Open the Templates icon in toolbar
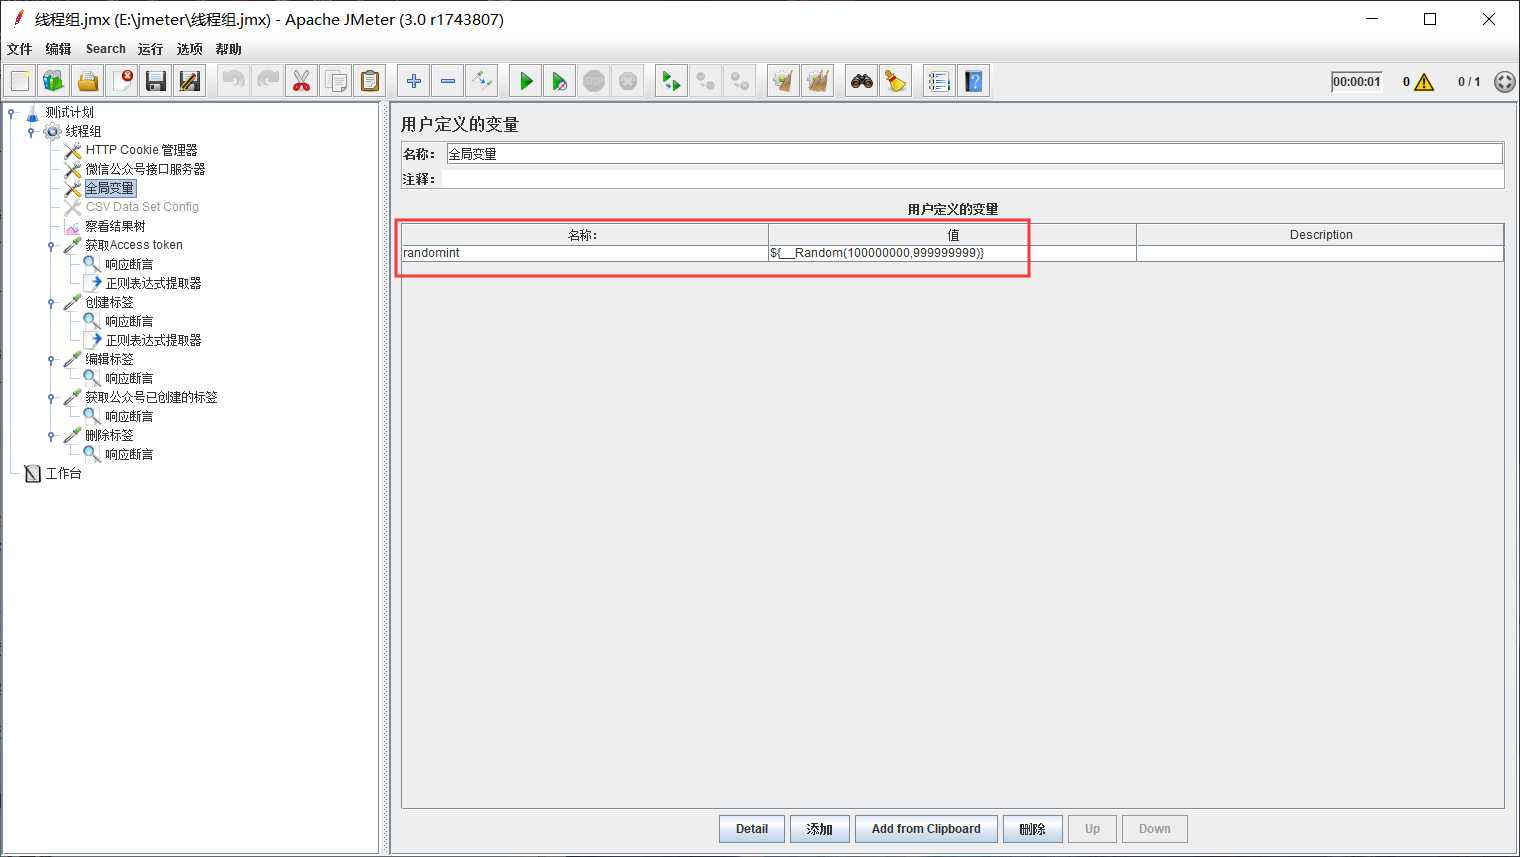Image resolution: width=1520 pixels, height=857 pixels. (x=54, y=81)
